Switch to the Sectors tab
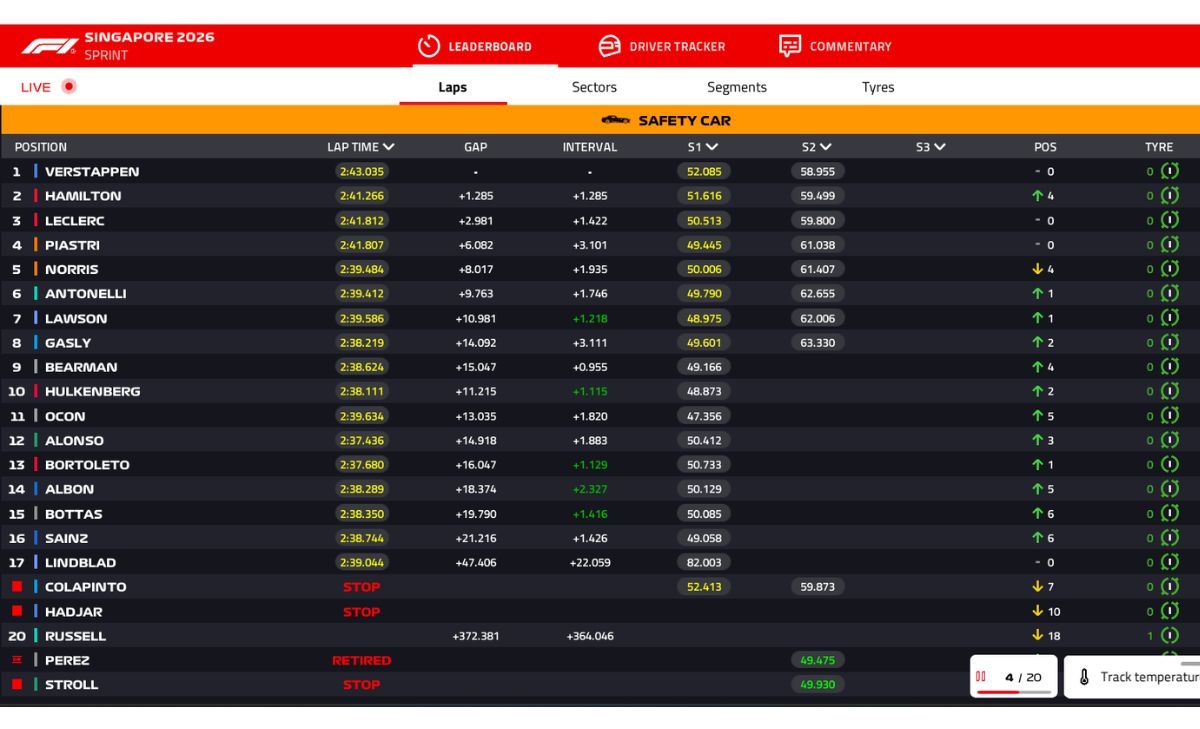 pyautogui.click(x=594, y=87)
